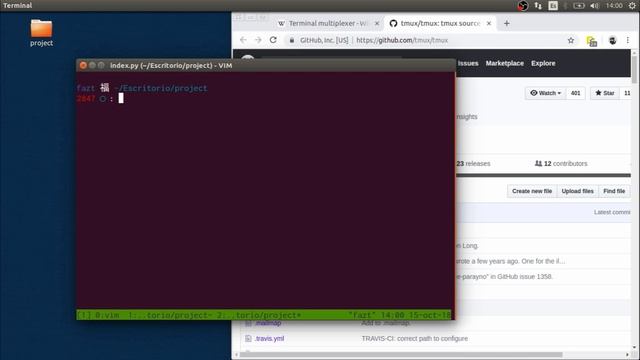Open the volume indicator in top panel
This screenshot has width=640, height=360.
[x=595, y=5]
